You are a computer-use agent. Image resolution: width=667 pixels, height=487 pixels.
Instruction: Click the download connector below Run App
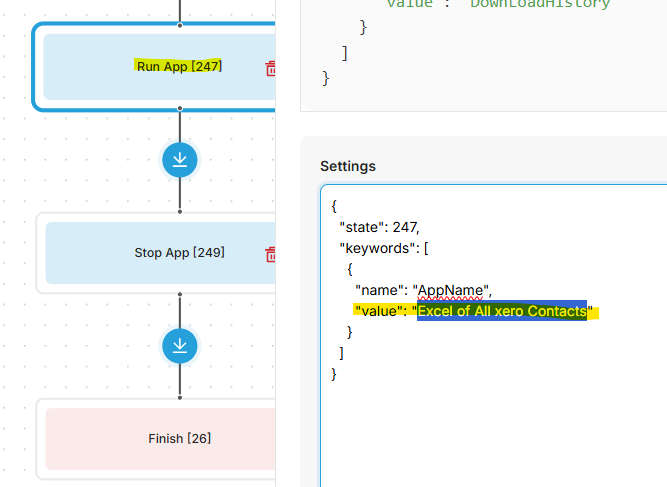180,160
